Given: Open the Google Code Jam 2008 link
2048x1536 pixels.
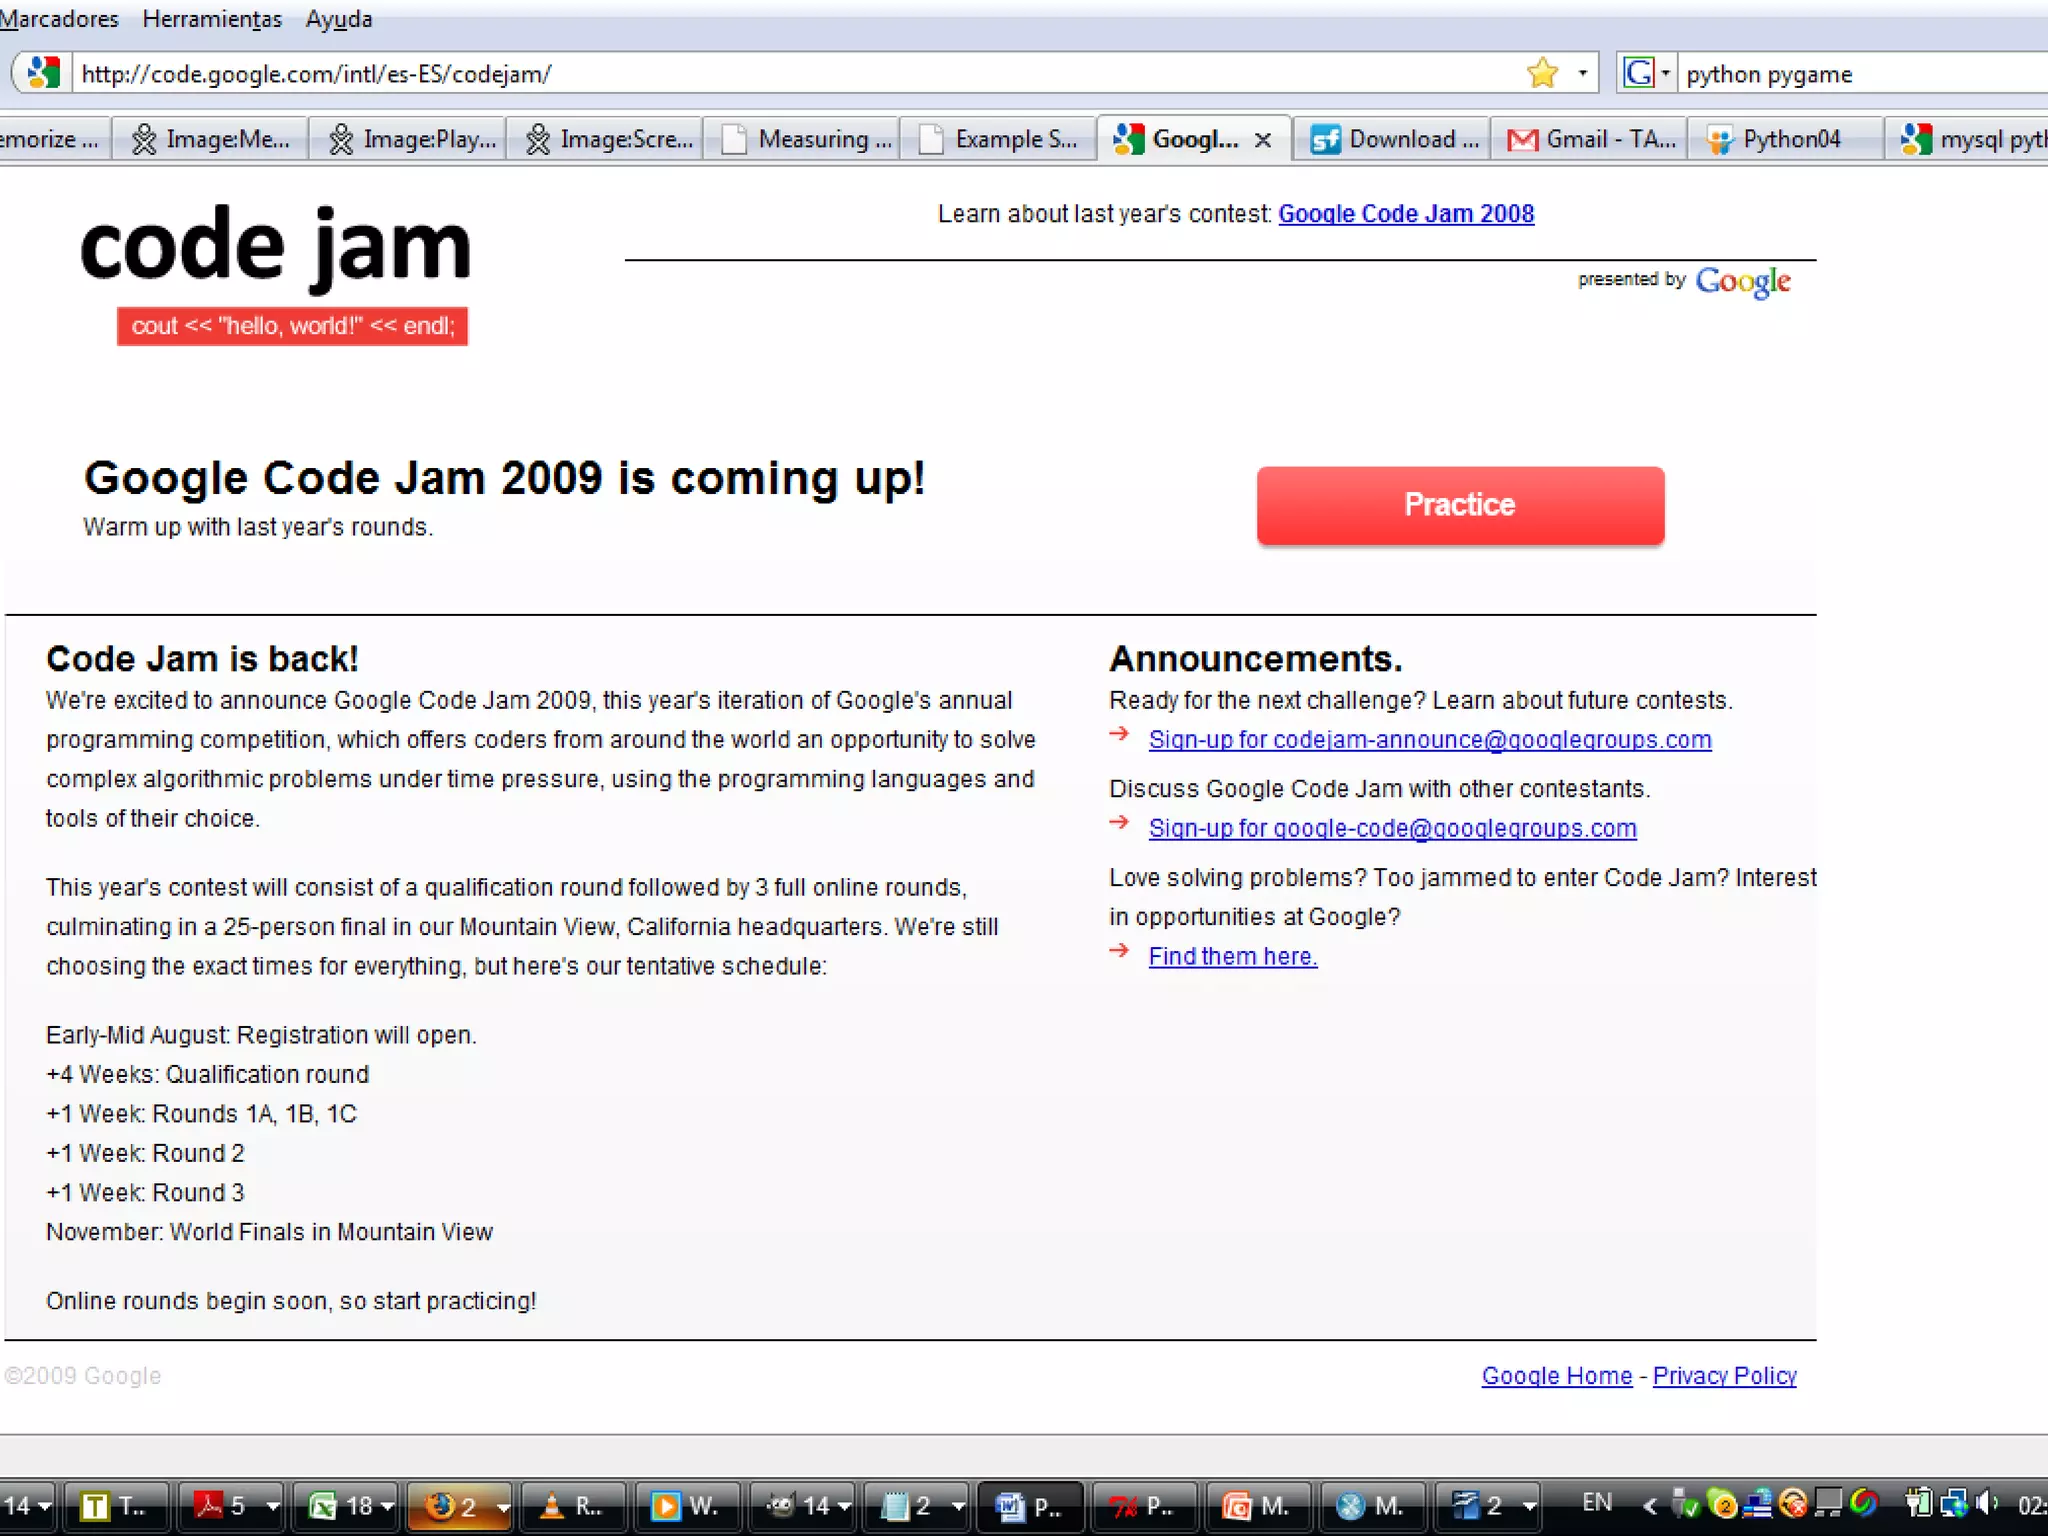Looking at the screenshot, I should point(1405,214).
